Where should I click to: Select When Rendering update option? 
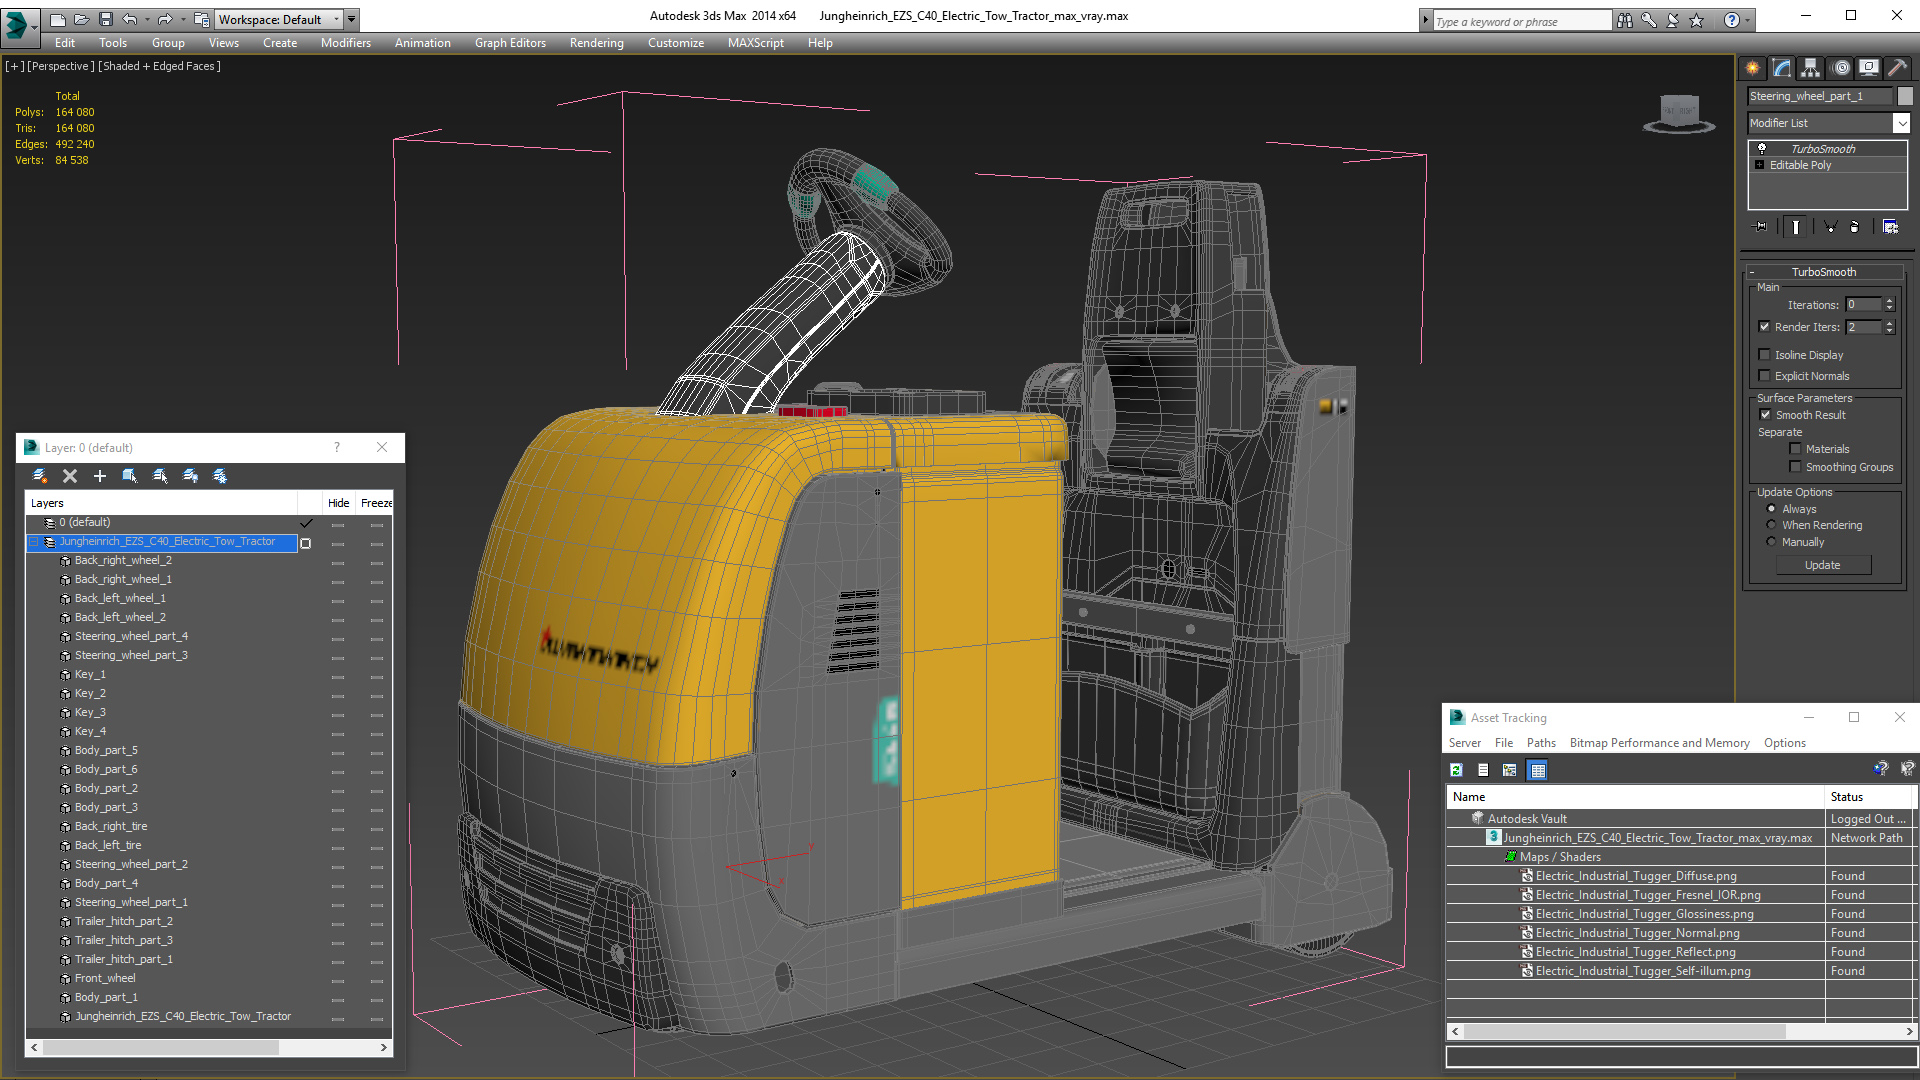1771,525
